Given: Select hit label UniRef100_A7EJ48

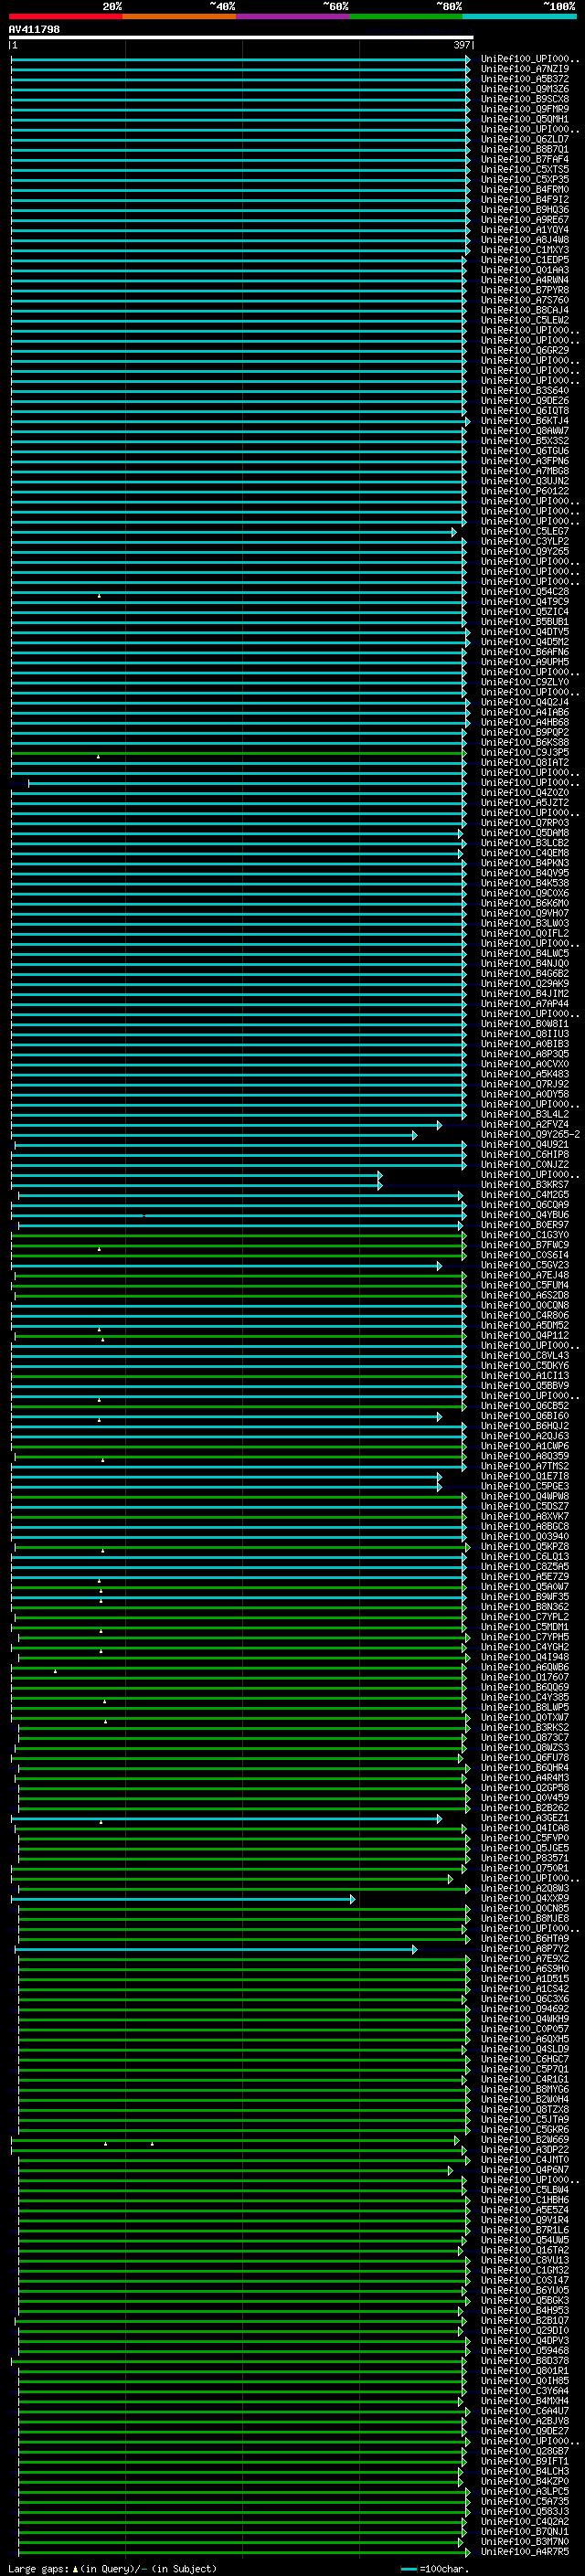Looking at the screenshot, I should point(525,1275).
